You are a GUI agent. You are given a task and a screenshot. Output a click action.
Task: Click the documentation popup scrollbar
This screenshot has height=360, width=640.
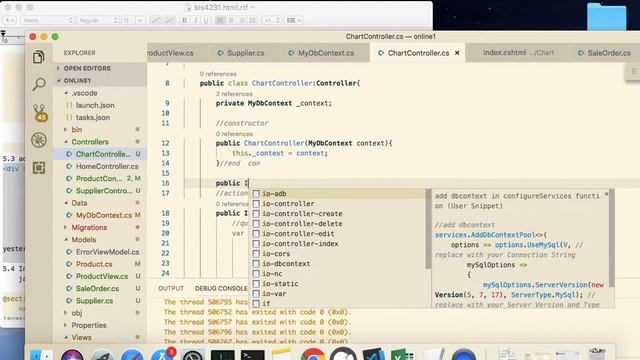click(x=611, y=238)
